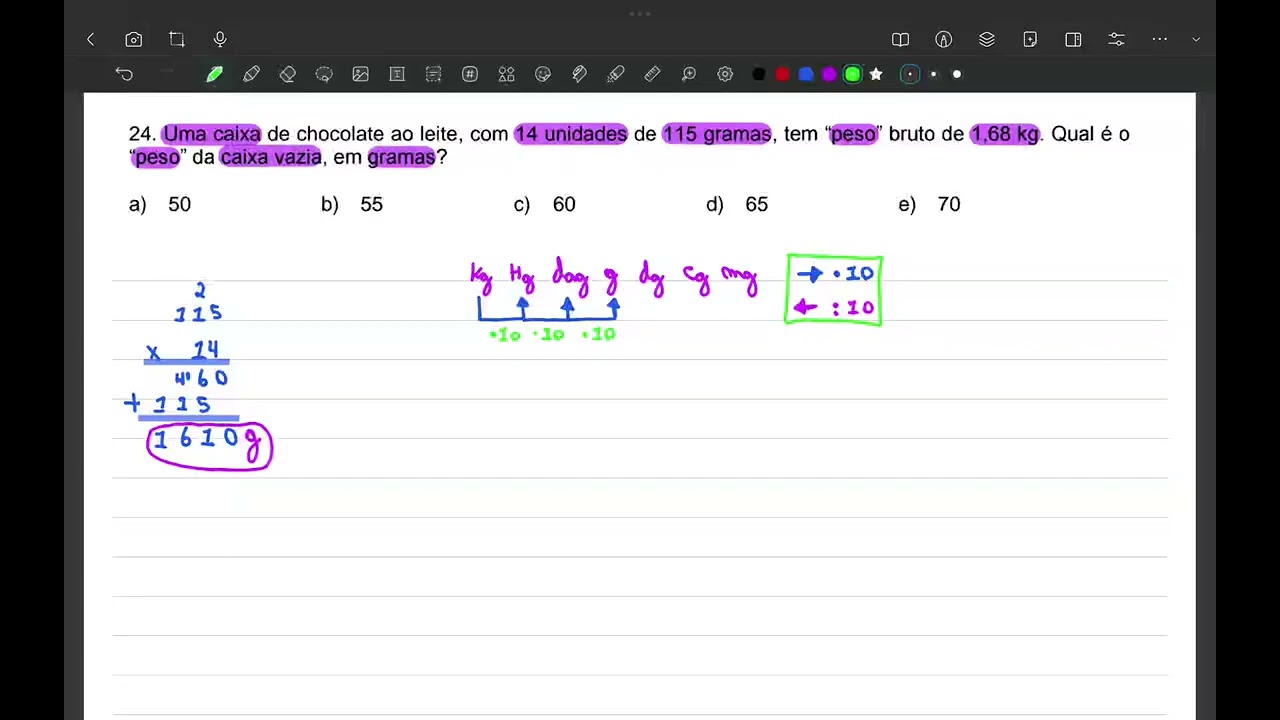Screen dimensions: 1280x720
Task: Select the crop screenshot tool
Action: (177, 40)
